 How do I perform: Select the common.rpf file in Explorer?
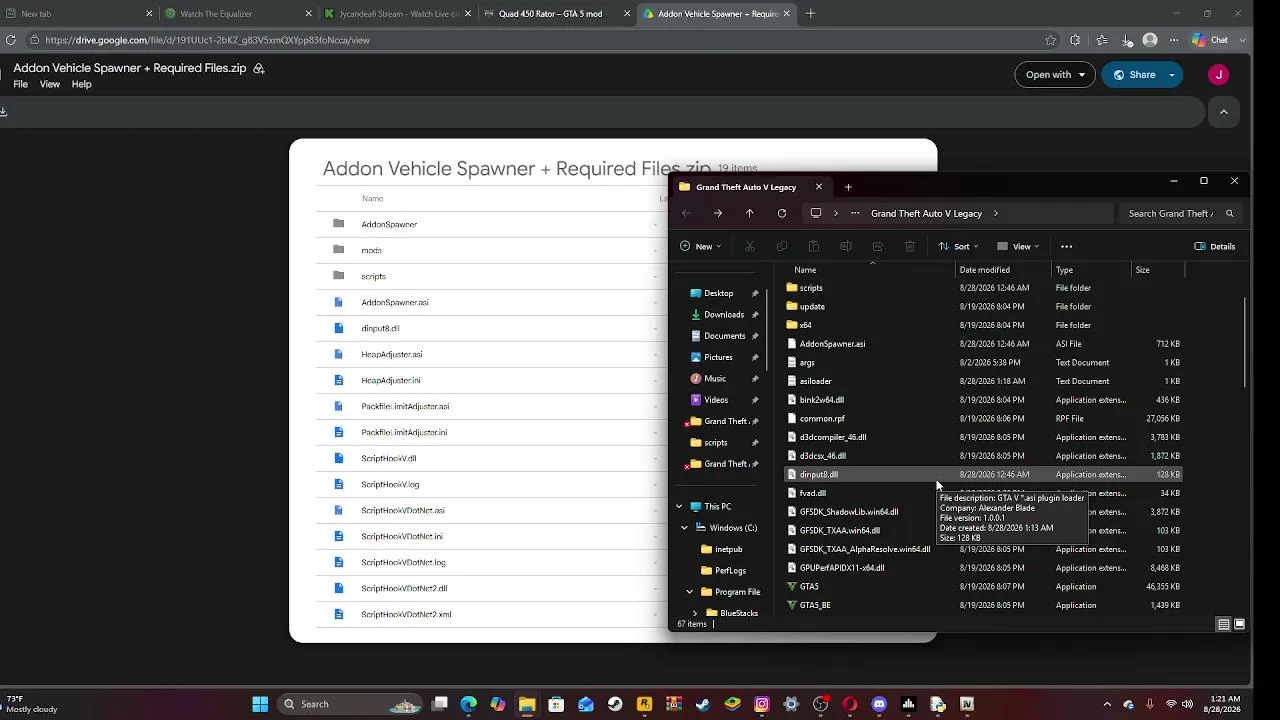coord(984,419)
